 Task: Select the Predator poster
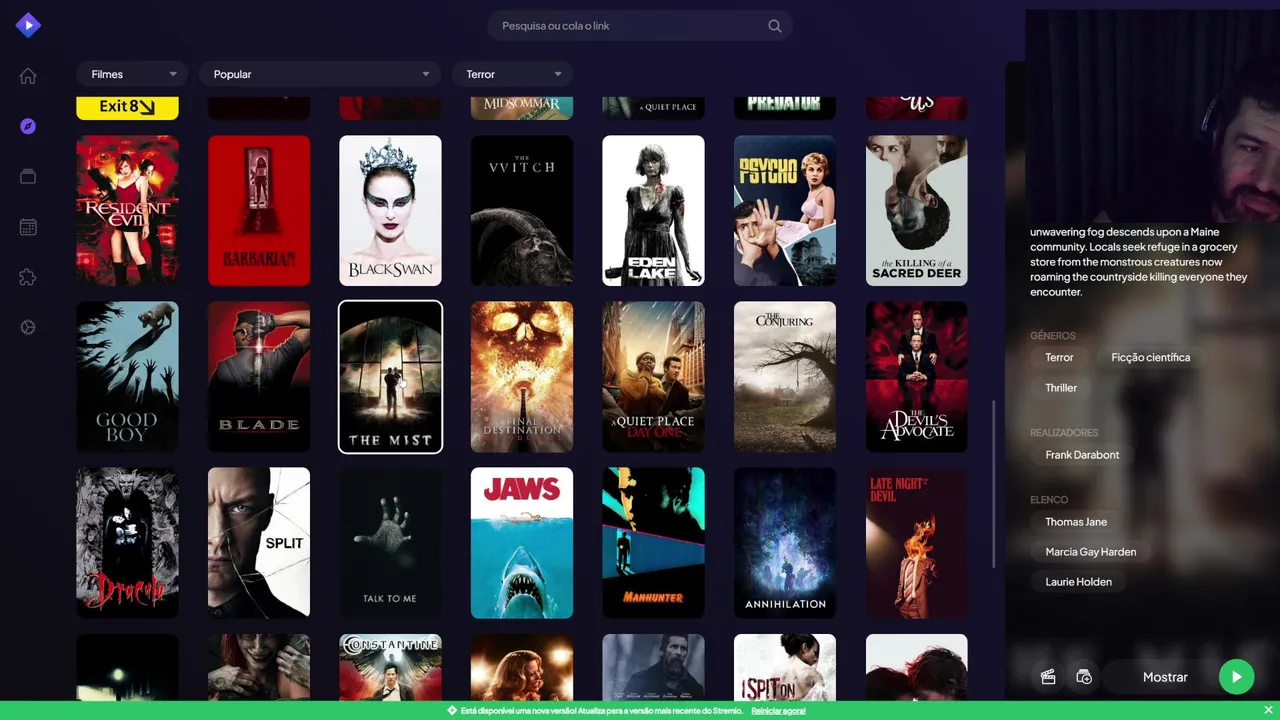tap(785, 108)
